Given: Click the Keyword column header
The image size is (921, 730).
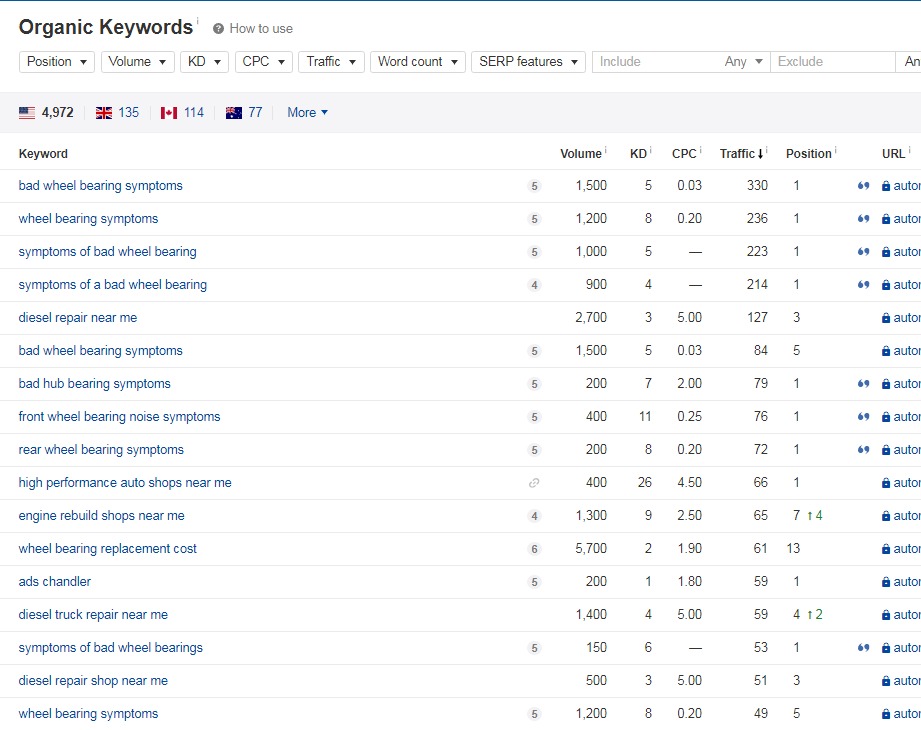Looking at the screenshot, I should (43, 154).
